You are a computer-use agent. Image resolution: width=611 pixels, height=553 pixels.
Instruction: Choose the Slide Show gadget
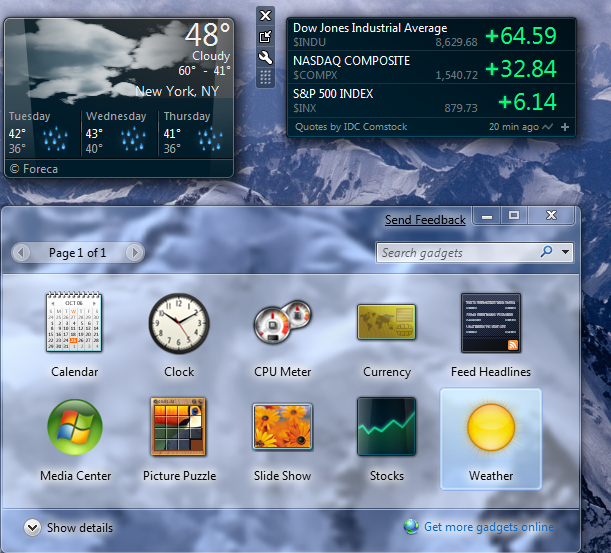(x=283, y=426)
